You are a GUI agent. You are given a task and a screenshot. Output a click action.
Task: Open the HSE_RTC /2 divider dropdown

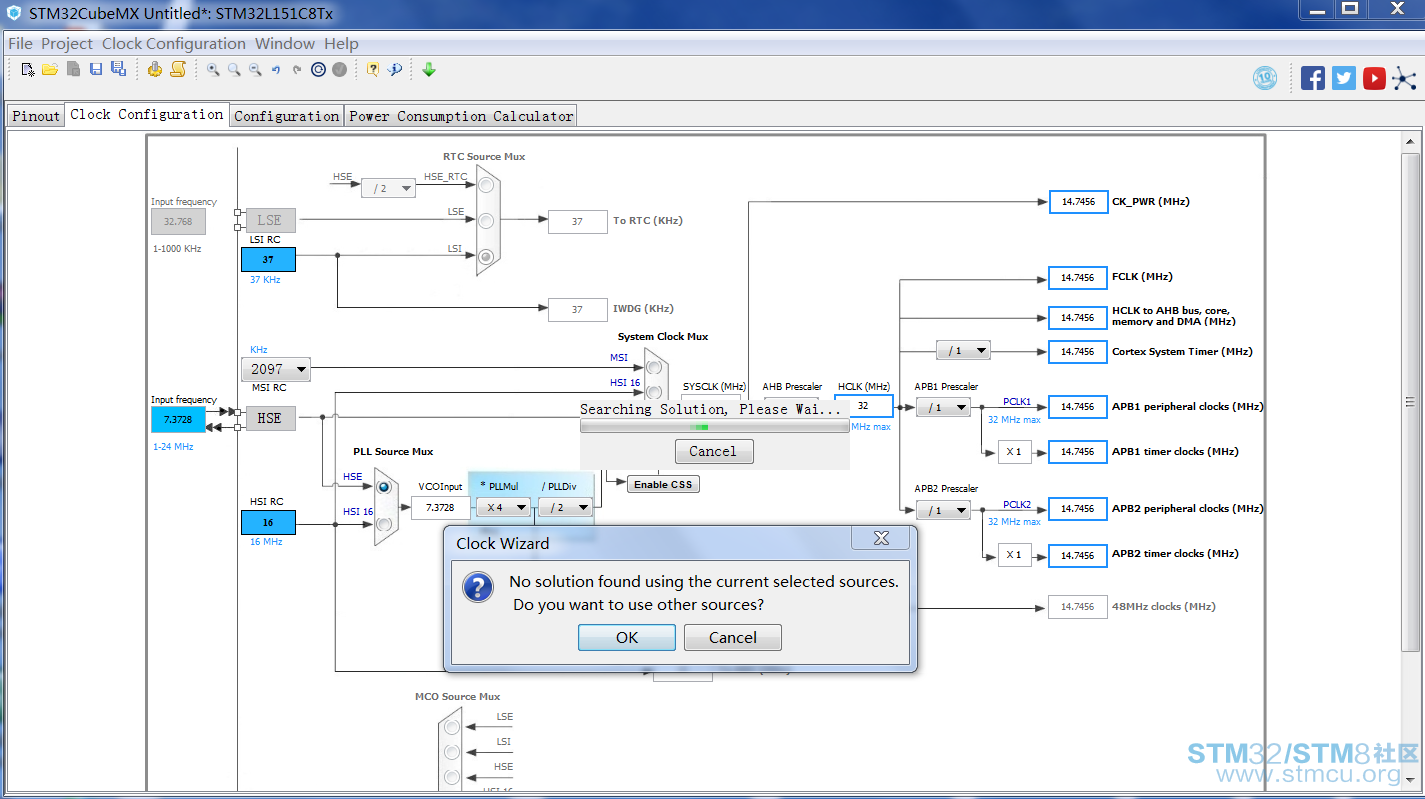pyautogui.click(x=388, y=188)
